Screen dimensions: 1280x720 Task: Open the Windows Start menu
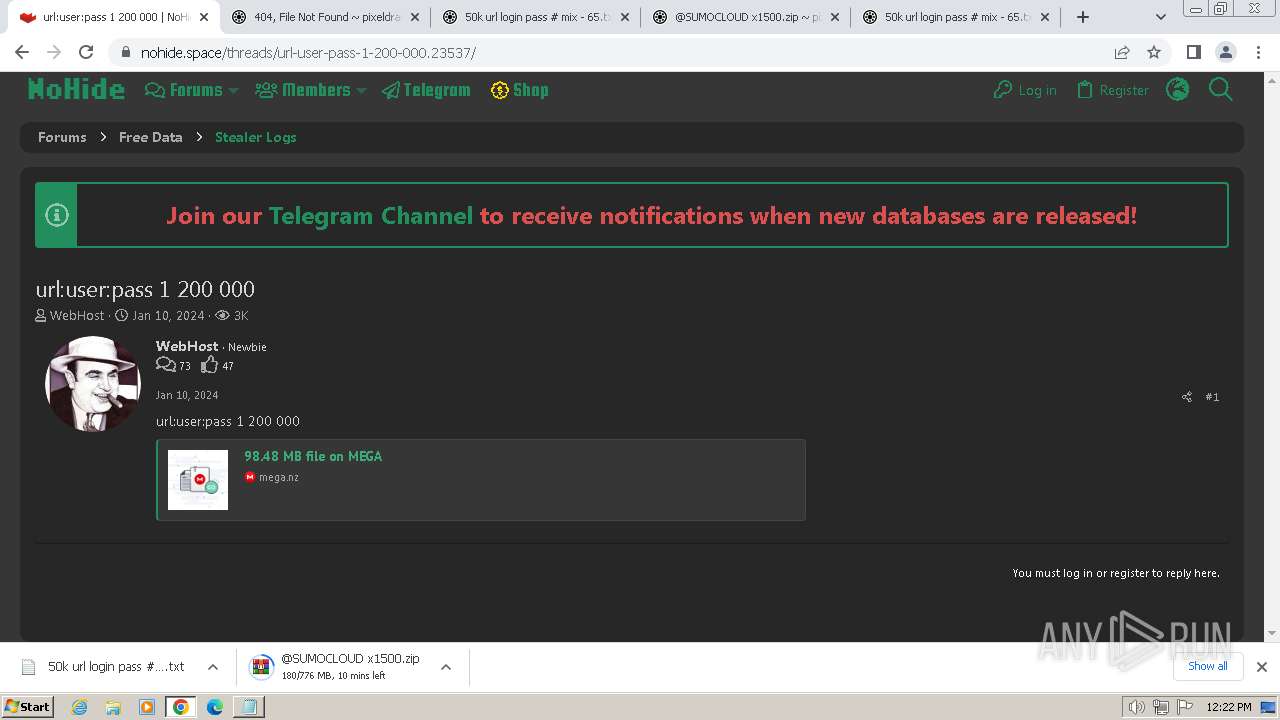point(27,706)
